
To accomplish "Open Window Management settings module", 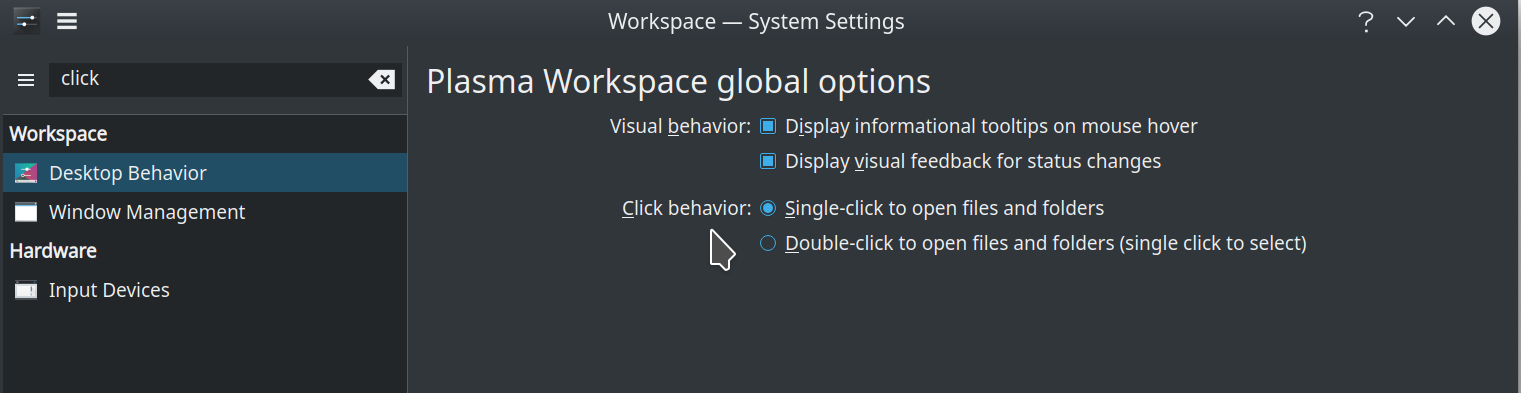I will tap(146, 212).
